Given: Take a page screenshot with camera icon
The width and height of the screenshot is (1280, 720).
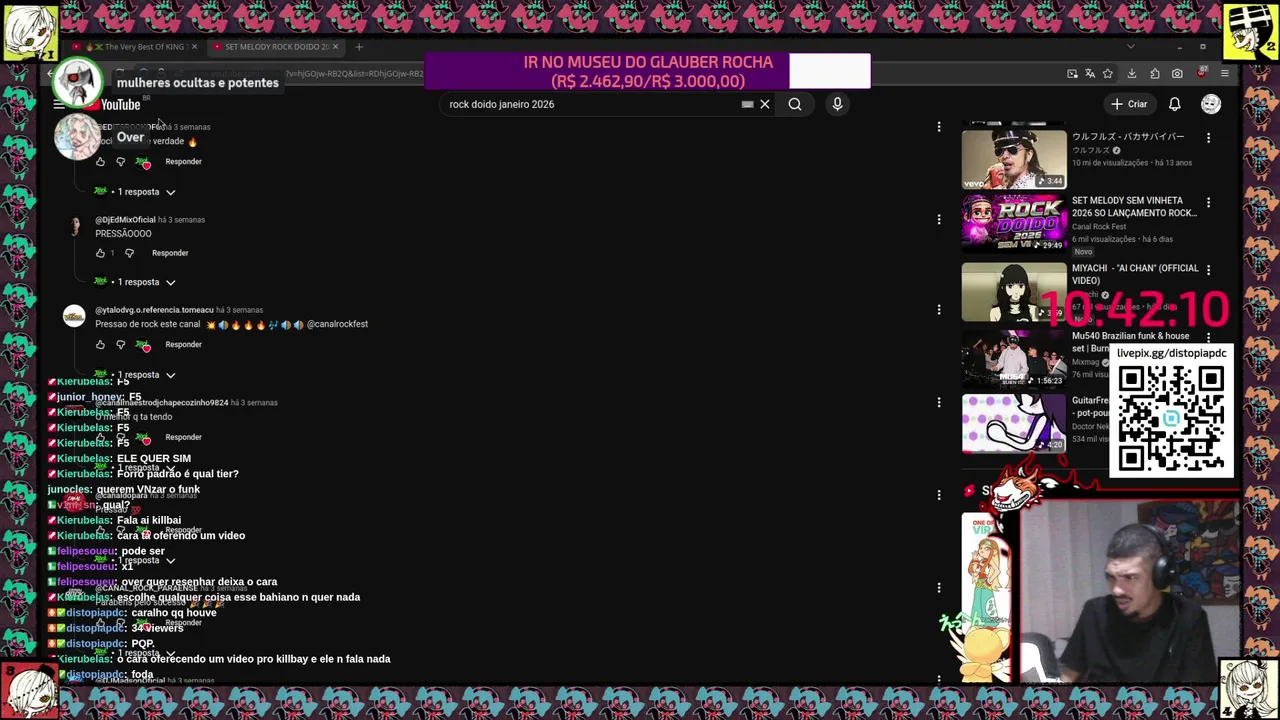Looking at the screenshot, I should tap(1177, 74).
